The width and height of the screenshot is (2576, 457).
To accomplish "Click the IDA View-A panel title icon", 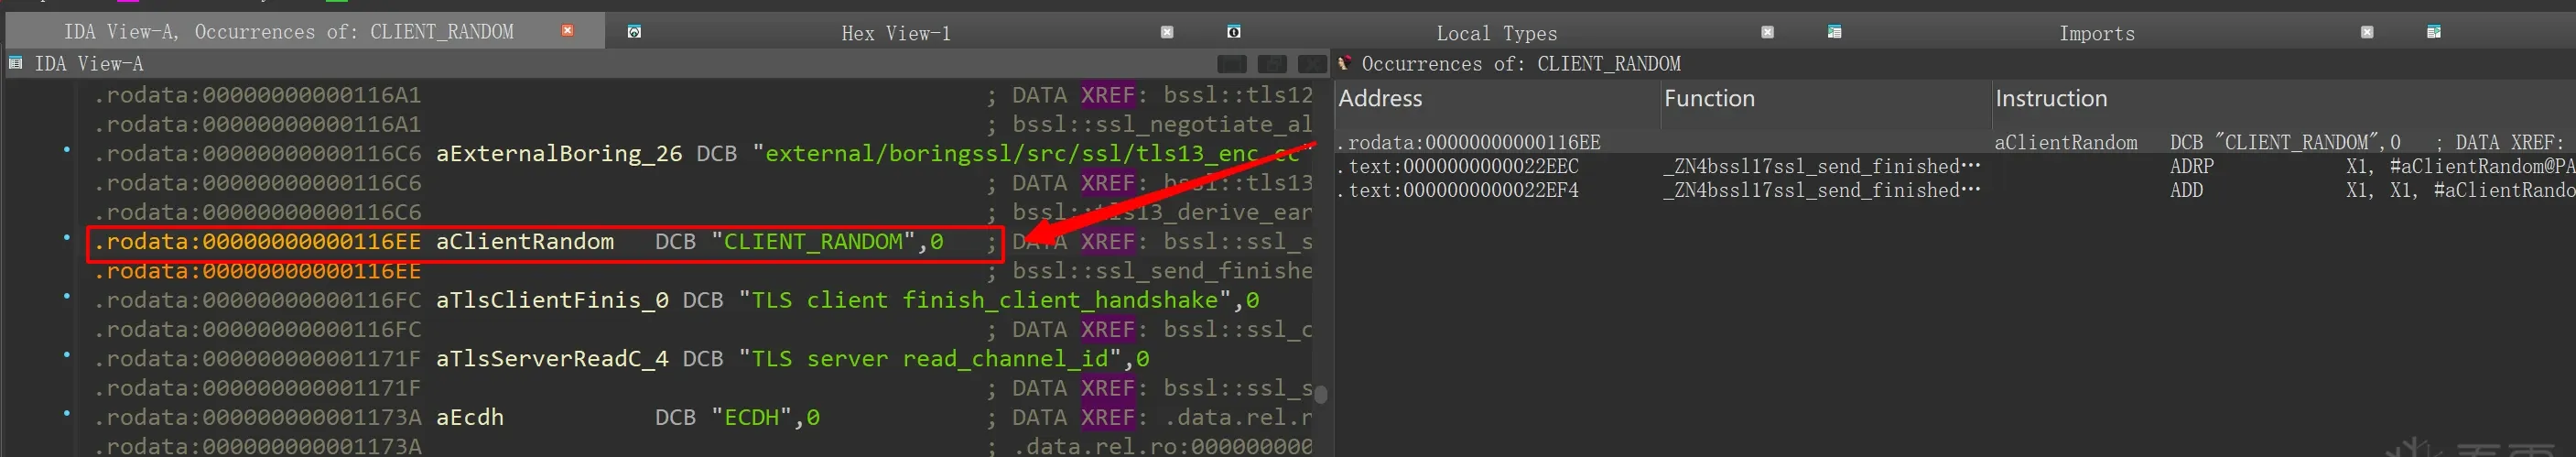I will tap(16, 64).
